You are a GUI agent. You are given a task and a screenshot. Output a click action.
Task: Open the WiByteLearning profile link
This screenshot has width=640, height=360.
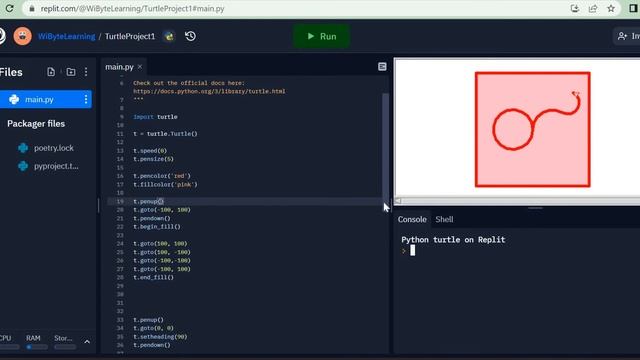(x=67, y=36)
